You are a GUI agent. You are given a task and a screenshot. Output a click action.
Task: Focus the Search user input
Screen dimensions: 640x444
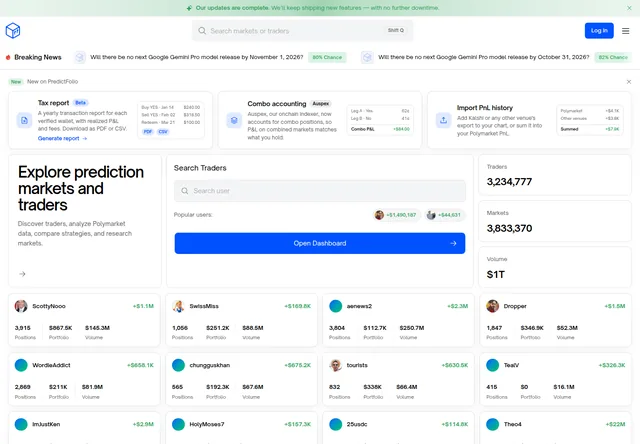click(x=320, y=191)
